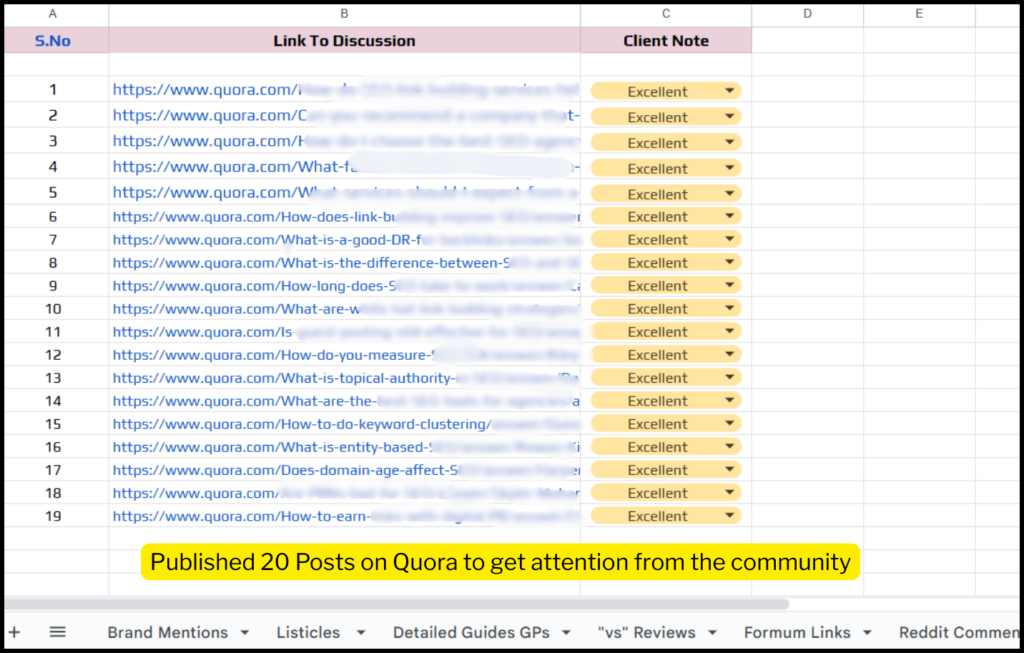Open the Quora link in row 1
This screenshot has height=653, width=1024.
(x=346, y=89)
